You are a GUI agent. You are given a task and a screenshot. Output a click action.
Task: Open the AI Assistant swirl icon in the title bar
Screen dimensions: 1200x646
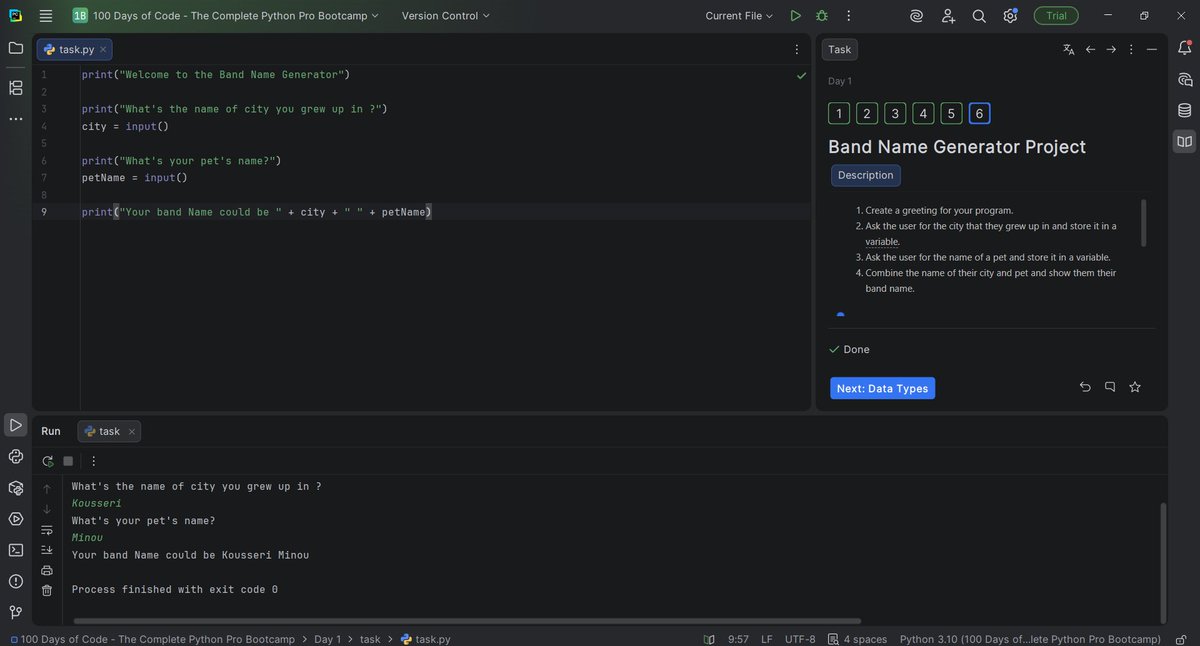tap(917, 16)
